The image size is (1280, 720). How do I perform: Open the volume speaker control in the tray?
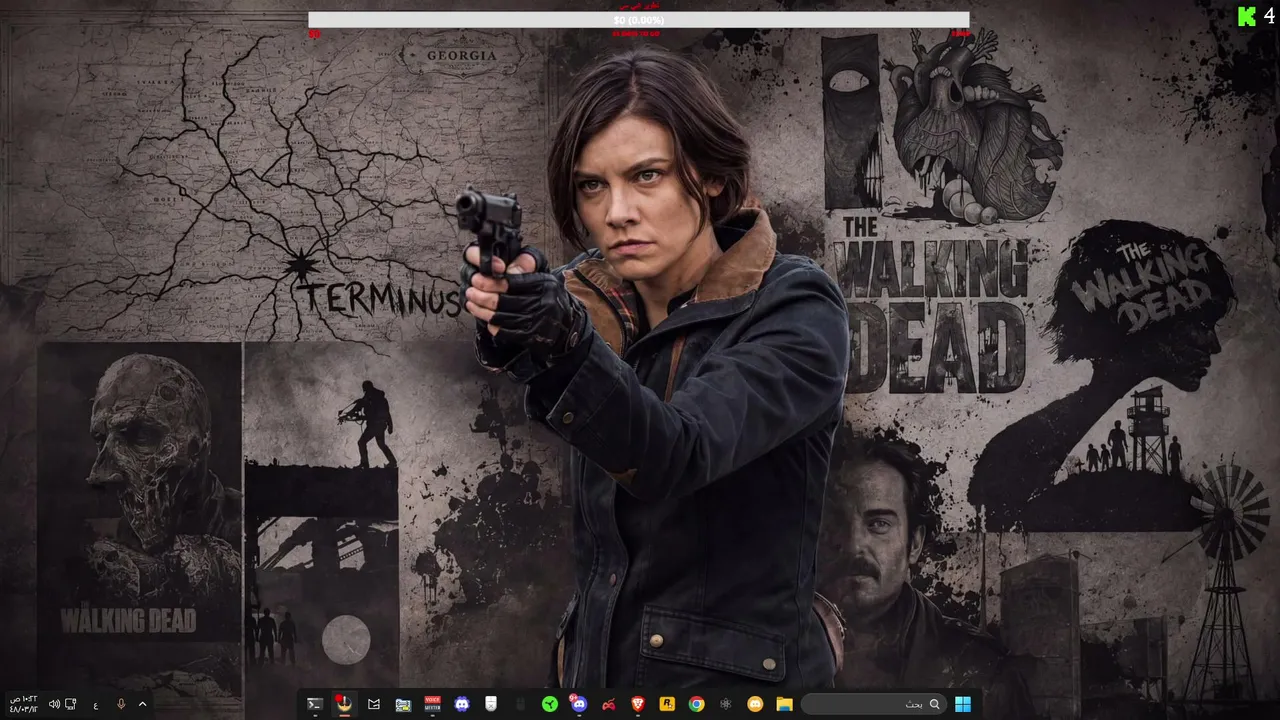coord(54,704)
